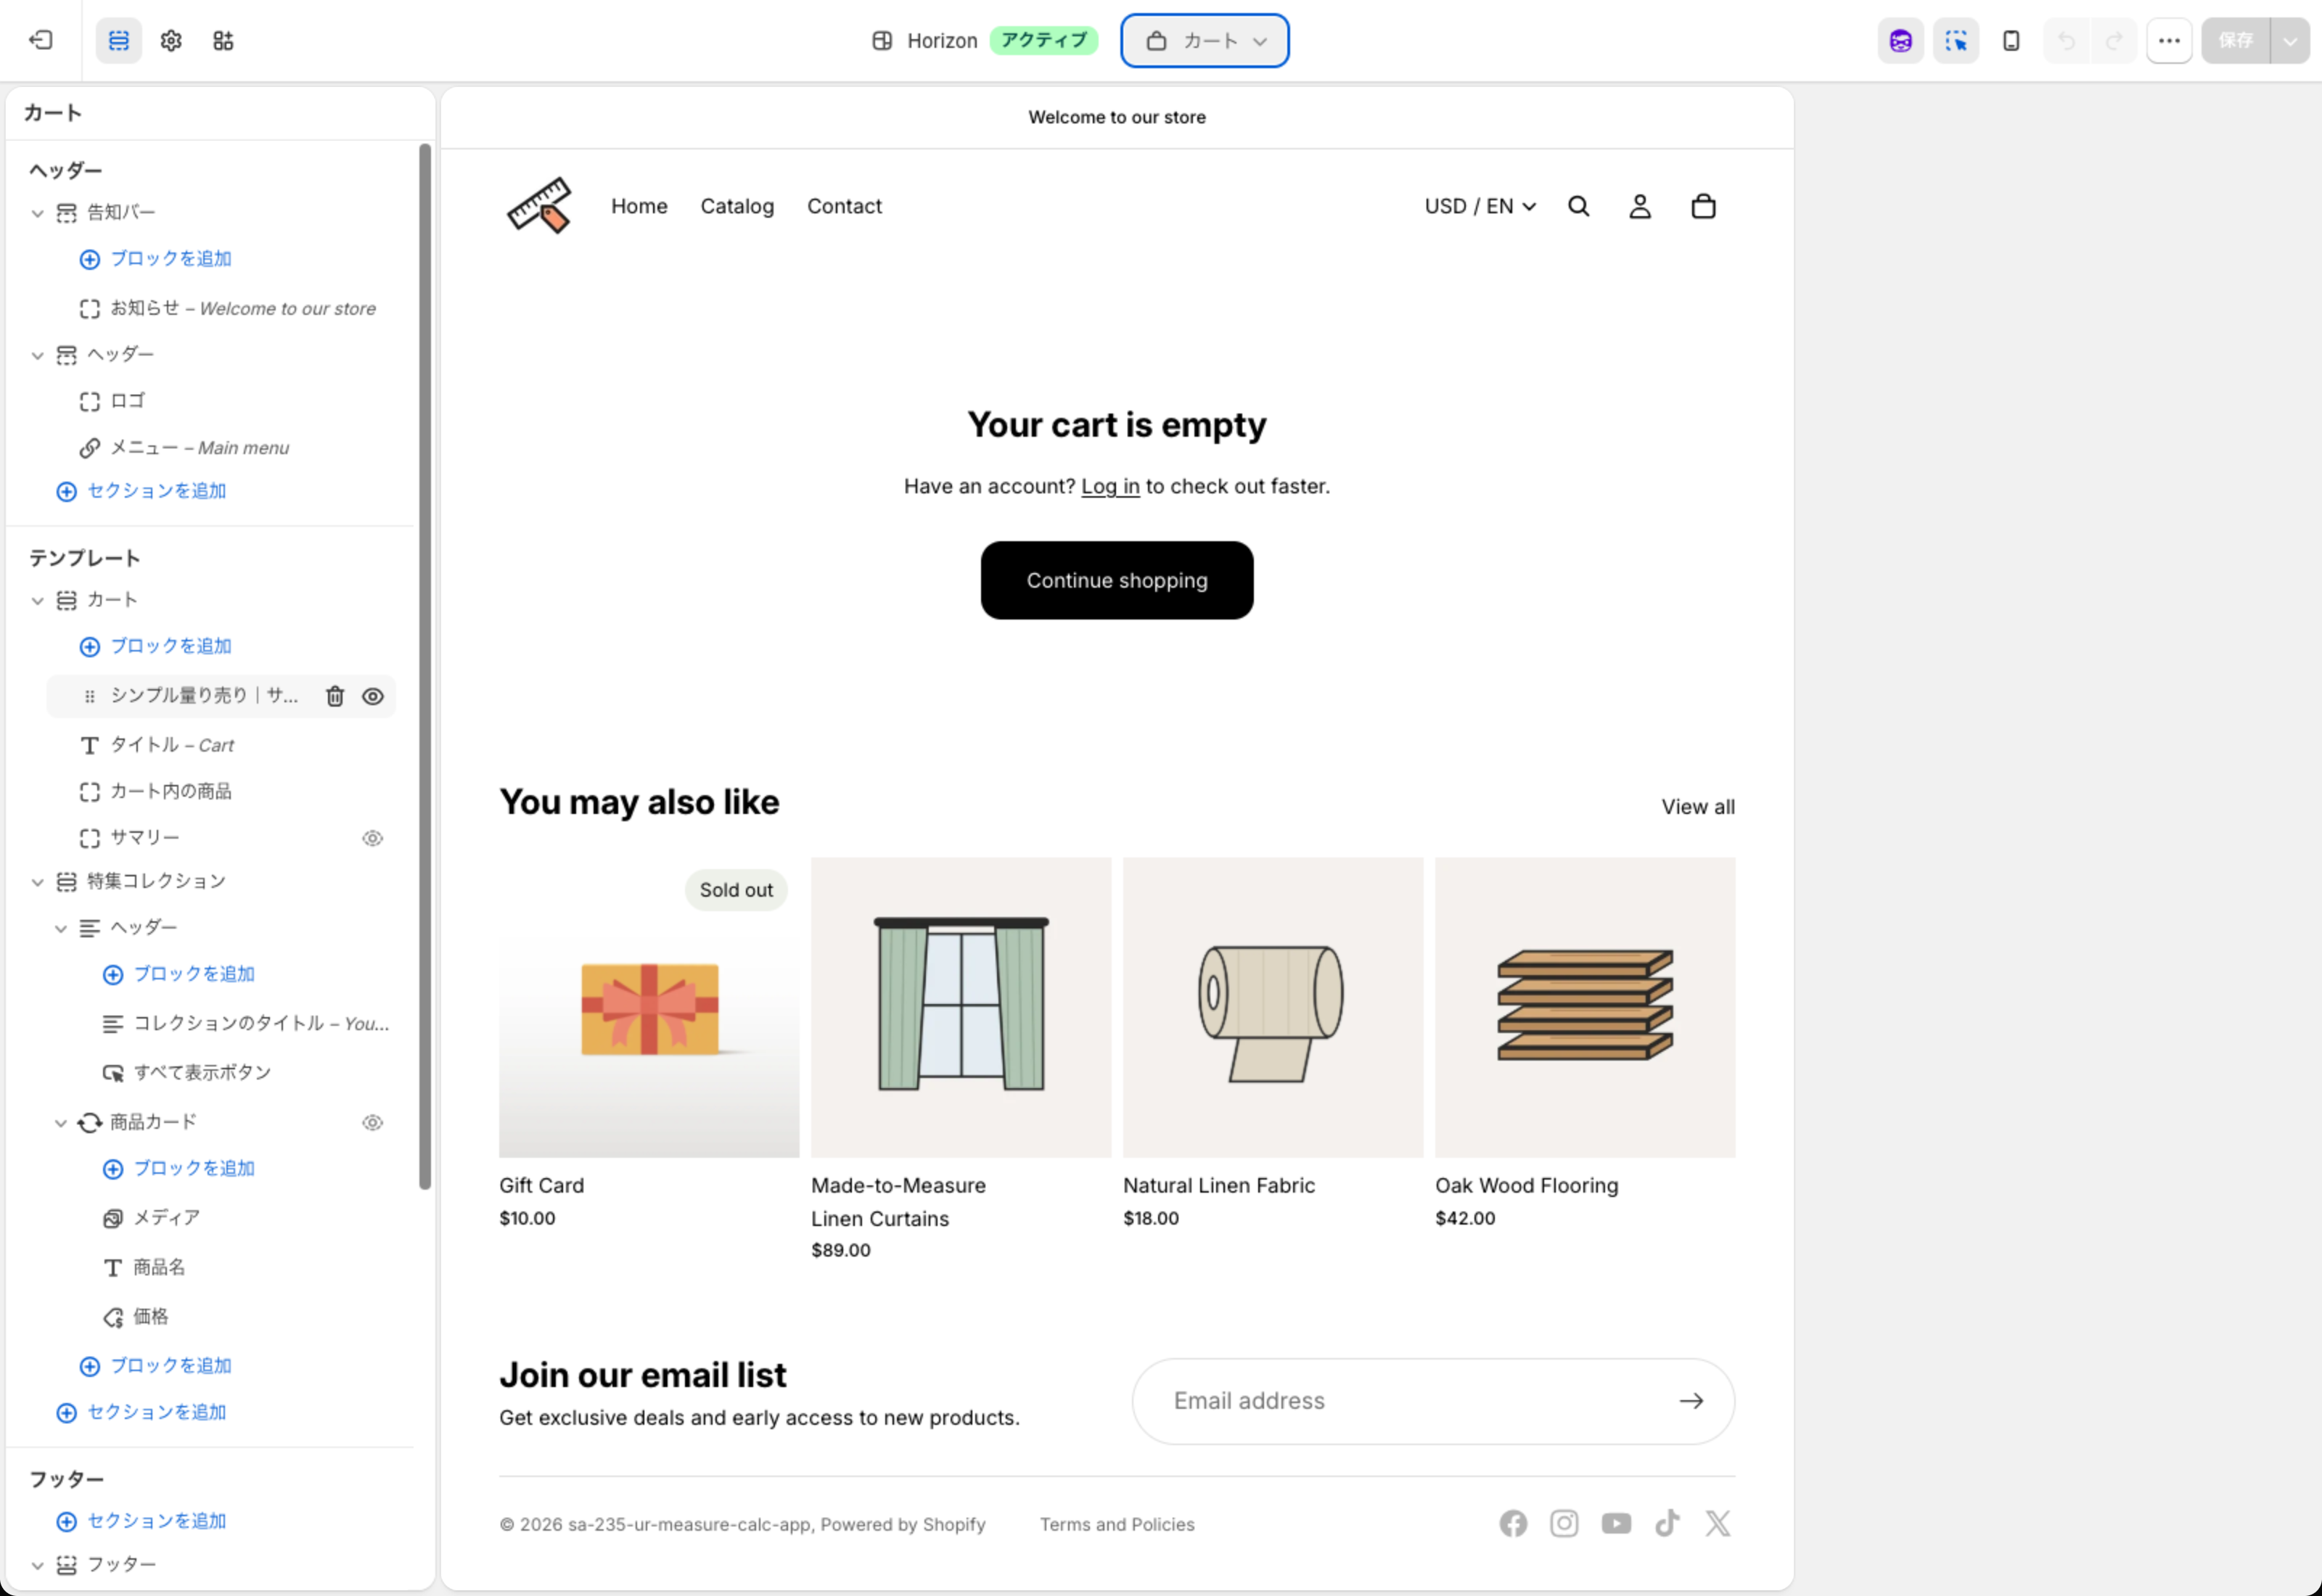
Task: Click the Contact menu item
Action: [x=844, y=206]
